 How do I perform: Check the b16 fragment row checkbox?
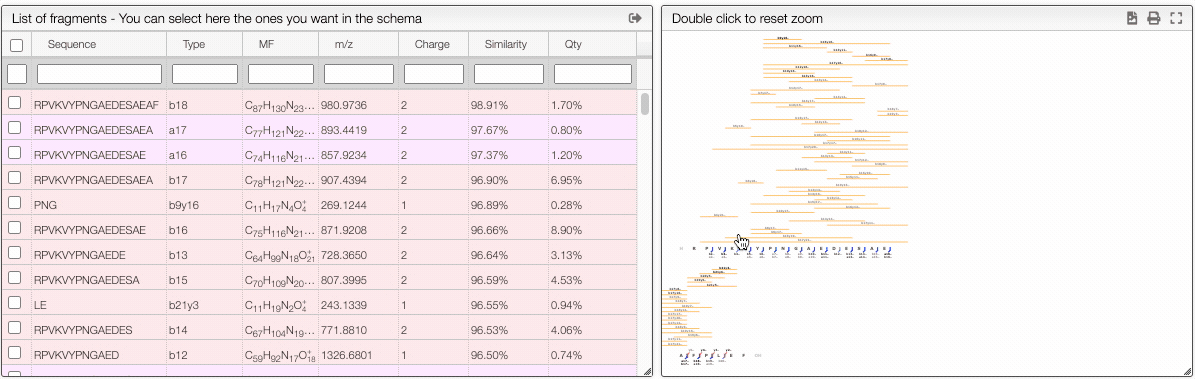[14, 227]
